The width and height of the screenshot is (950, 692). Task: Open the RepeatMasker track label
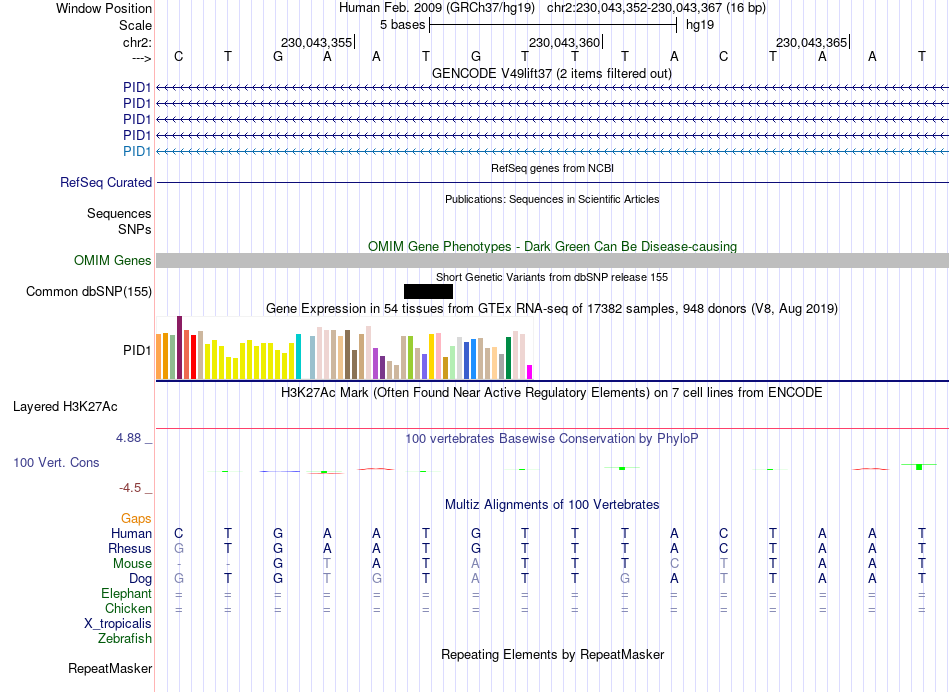pos(110,668)
